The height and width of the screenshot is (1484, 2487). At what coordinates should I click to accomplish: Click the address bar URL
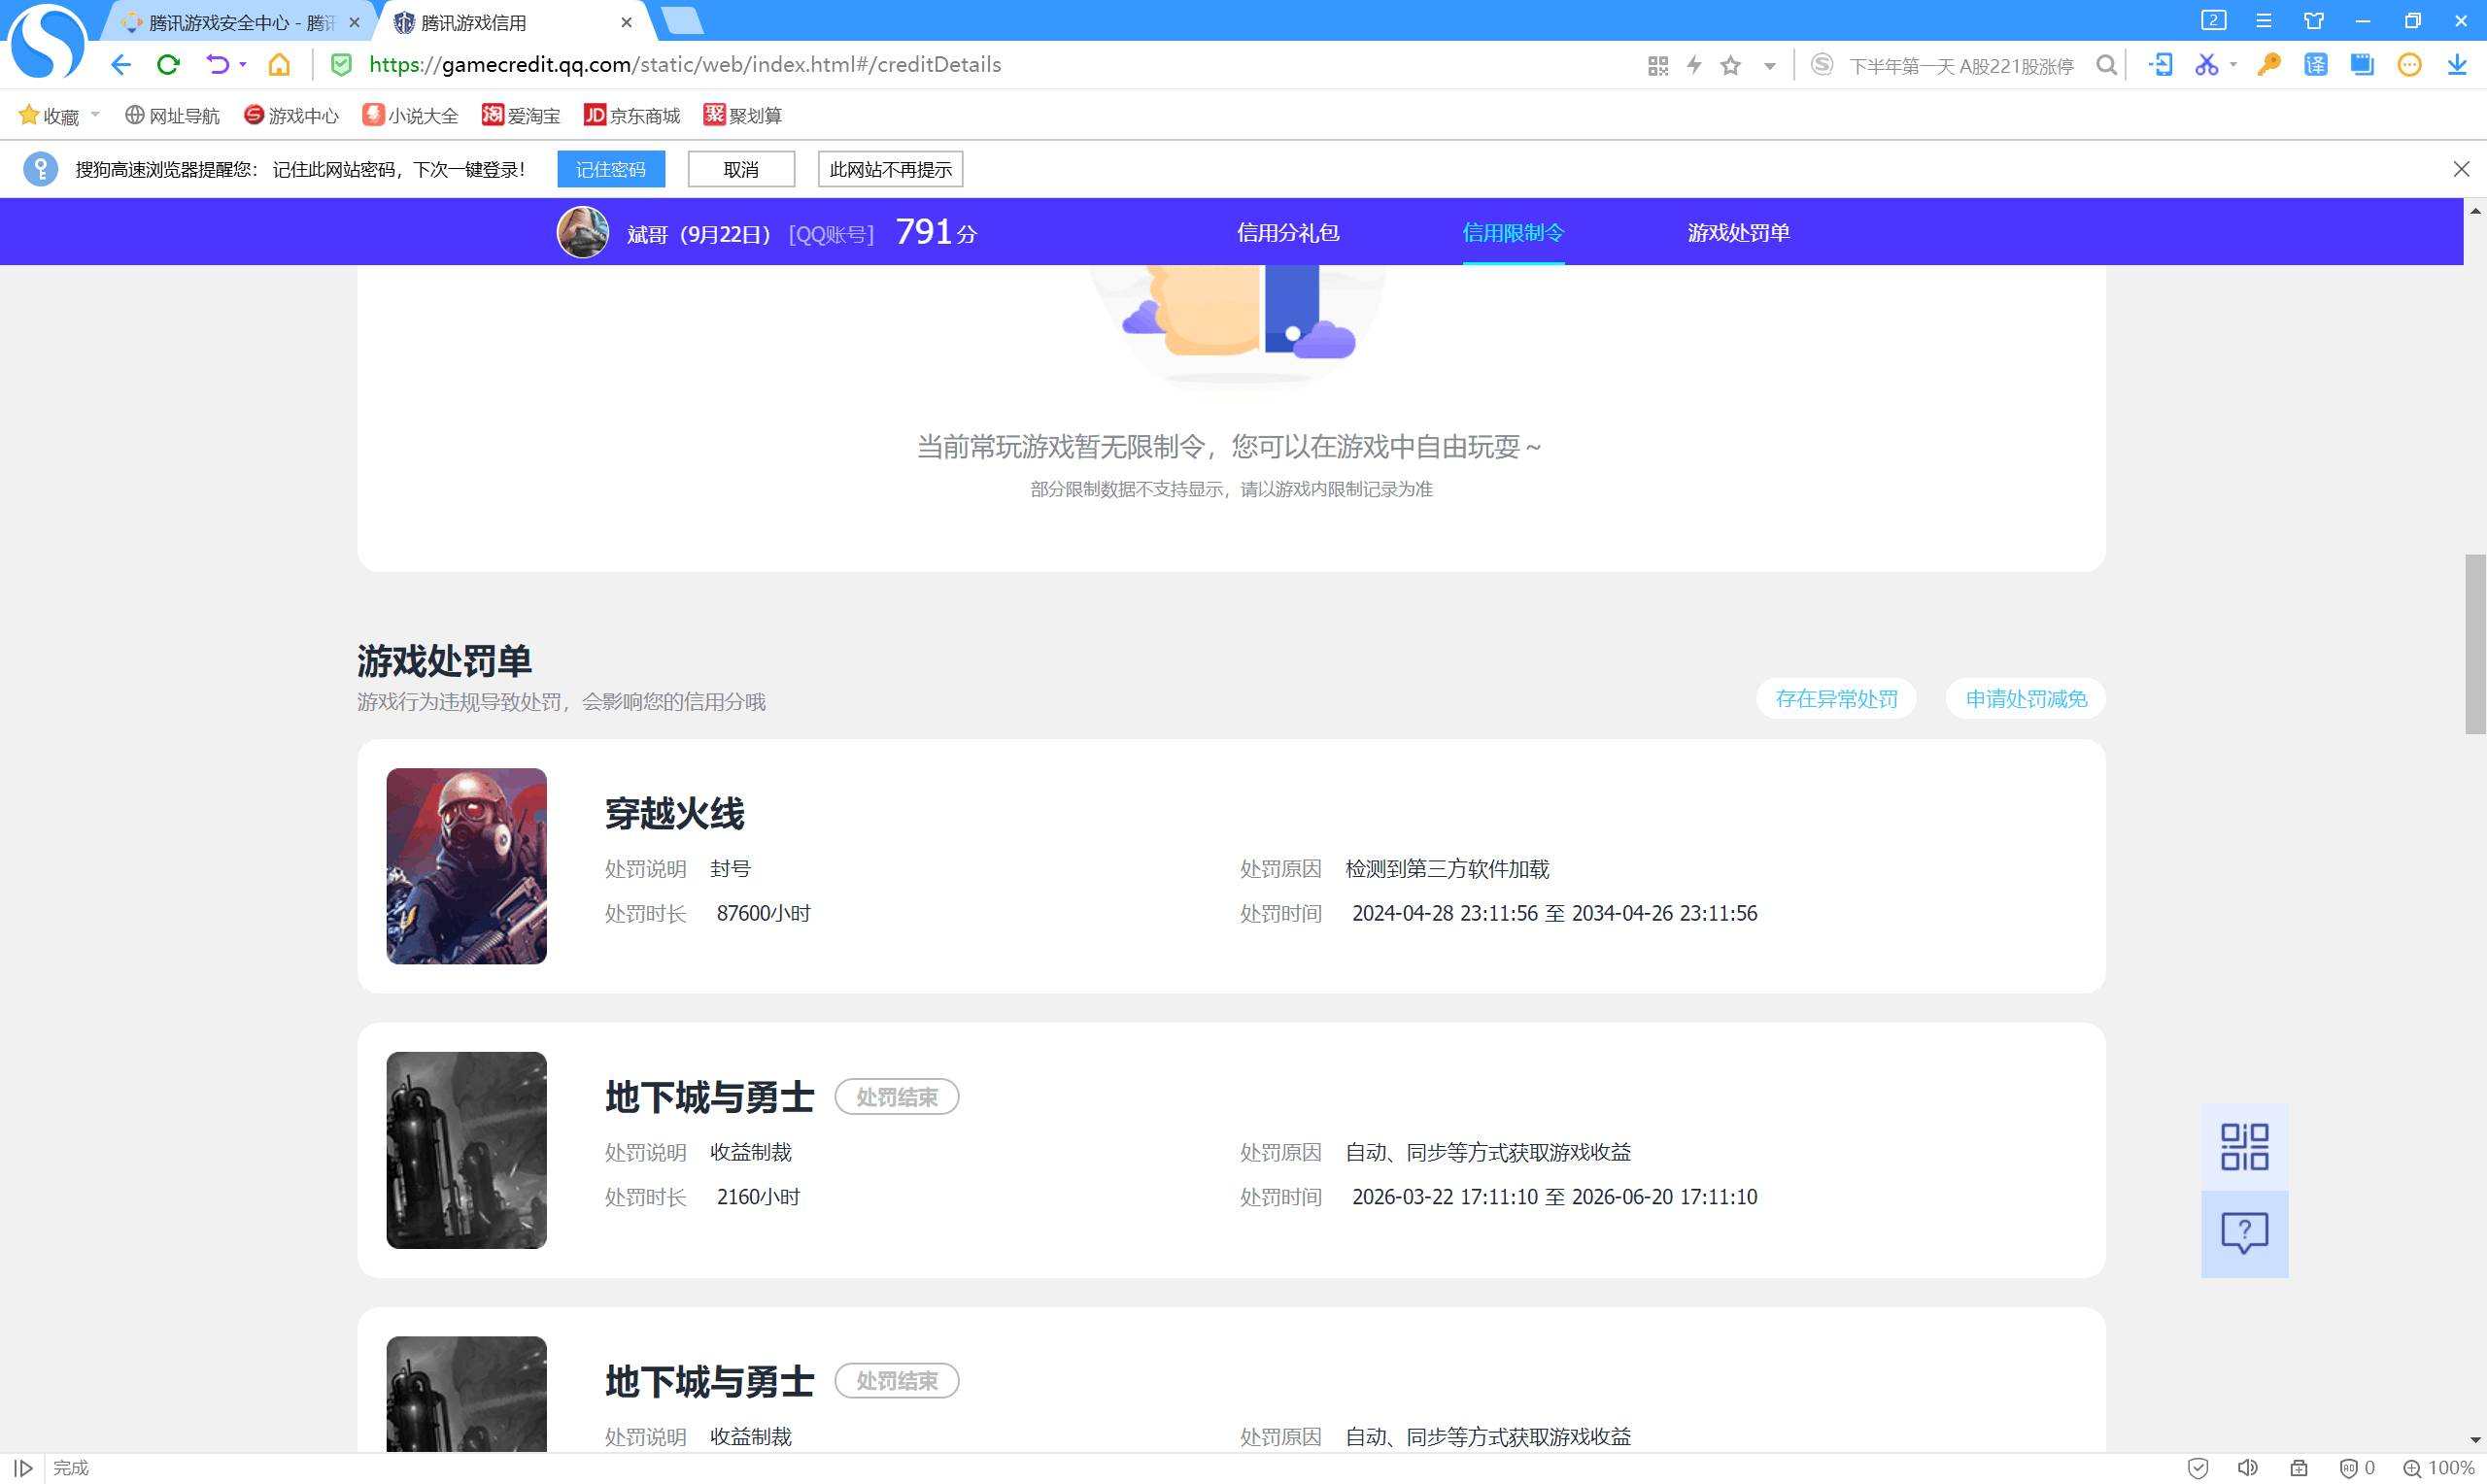[685, 65]
